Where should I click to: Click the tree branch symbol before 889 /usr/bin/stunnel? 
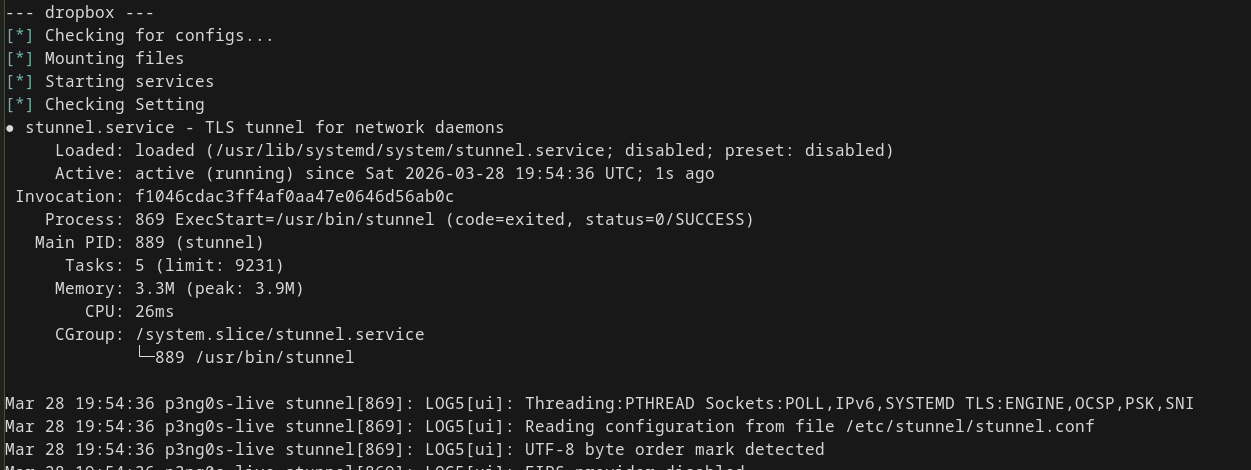pos(144,357)
